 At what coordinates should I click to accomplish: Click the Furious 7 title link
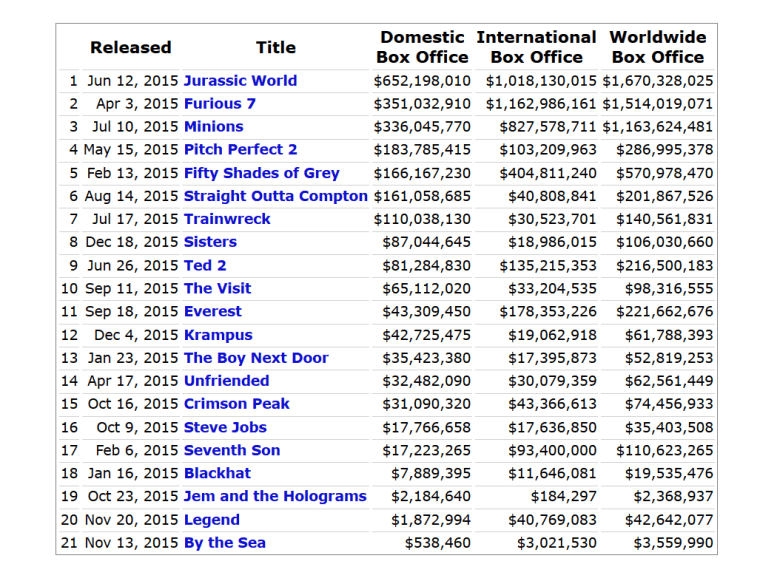click(x=219, y=104)
